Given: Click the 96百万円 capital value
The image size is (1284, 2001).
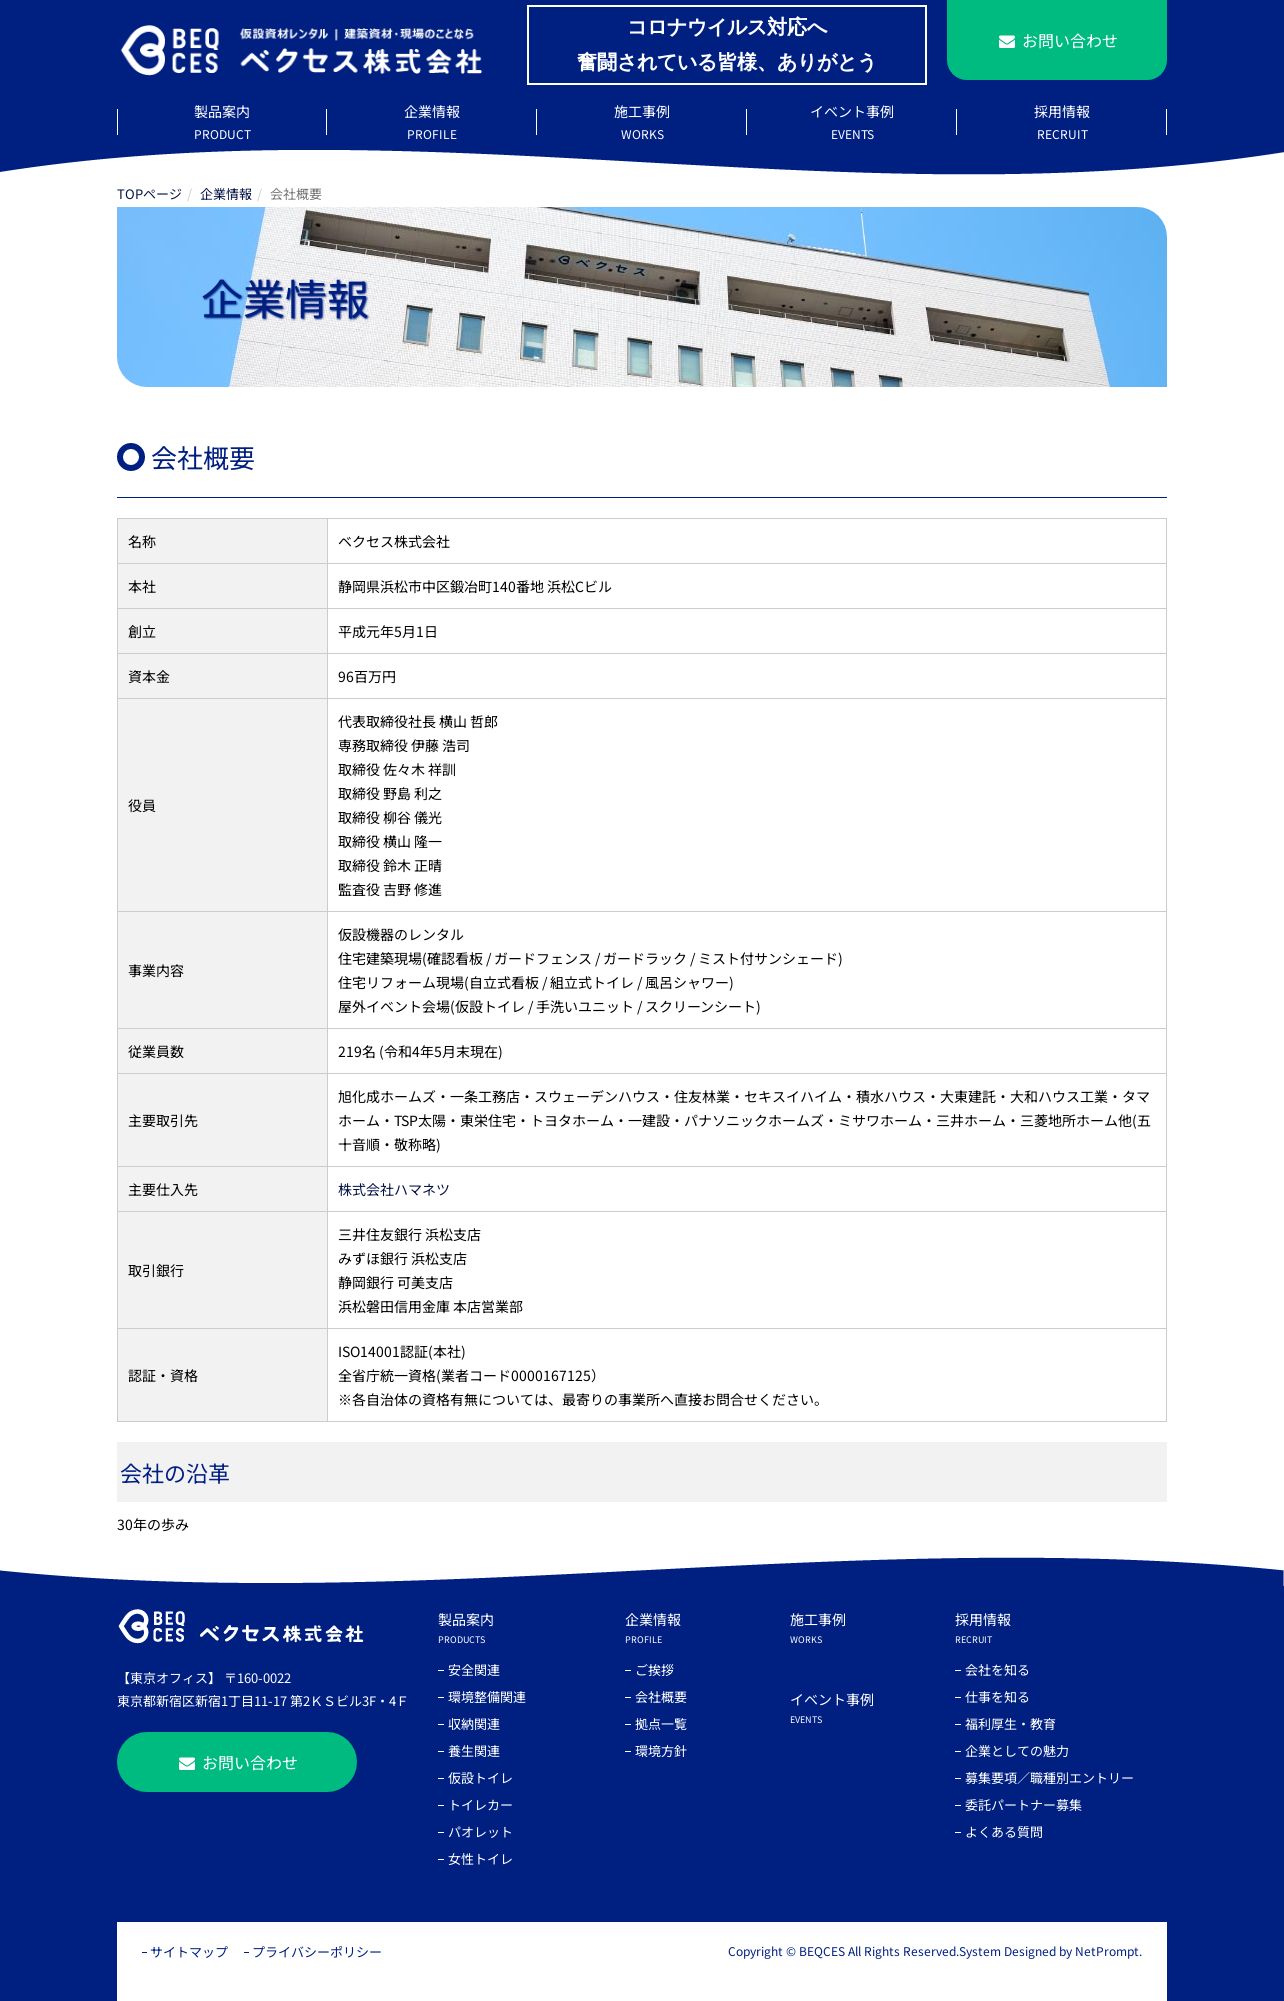Looking at the screenshot, I should pos(367,677).
